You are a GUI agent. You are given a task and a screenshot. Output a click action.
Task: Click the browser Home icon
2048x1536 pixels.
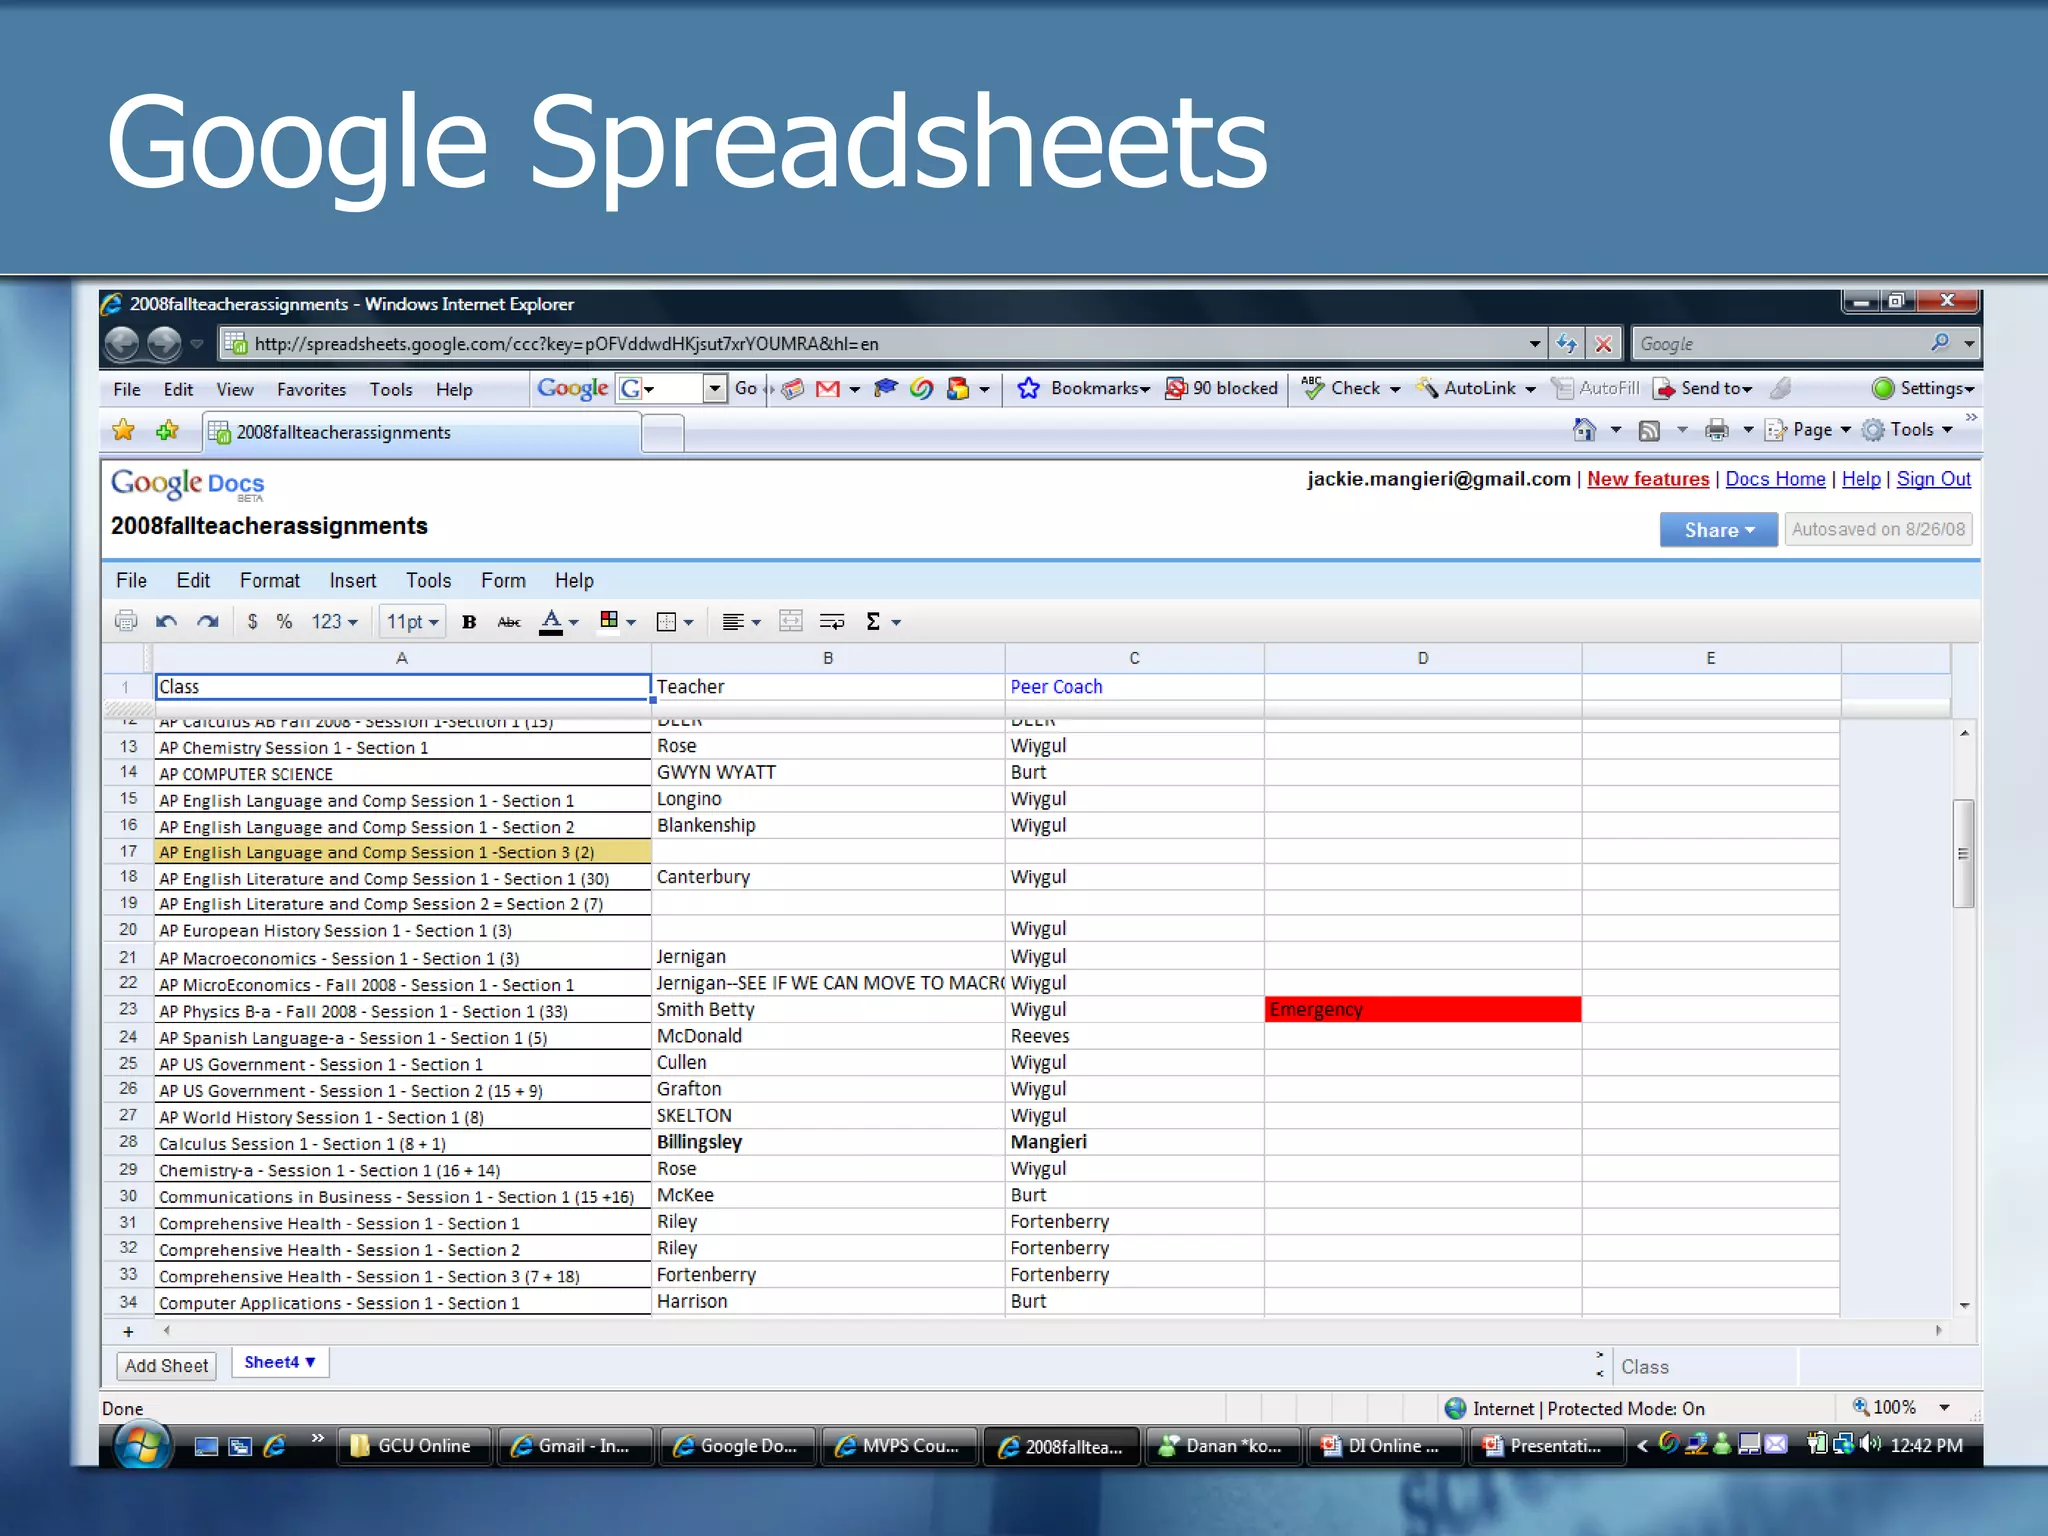pos(1584,430)
